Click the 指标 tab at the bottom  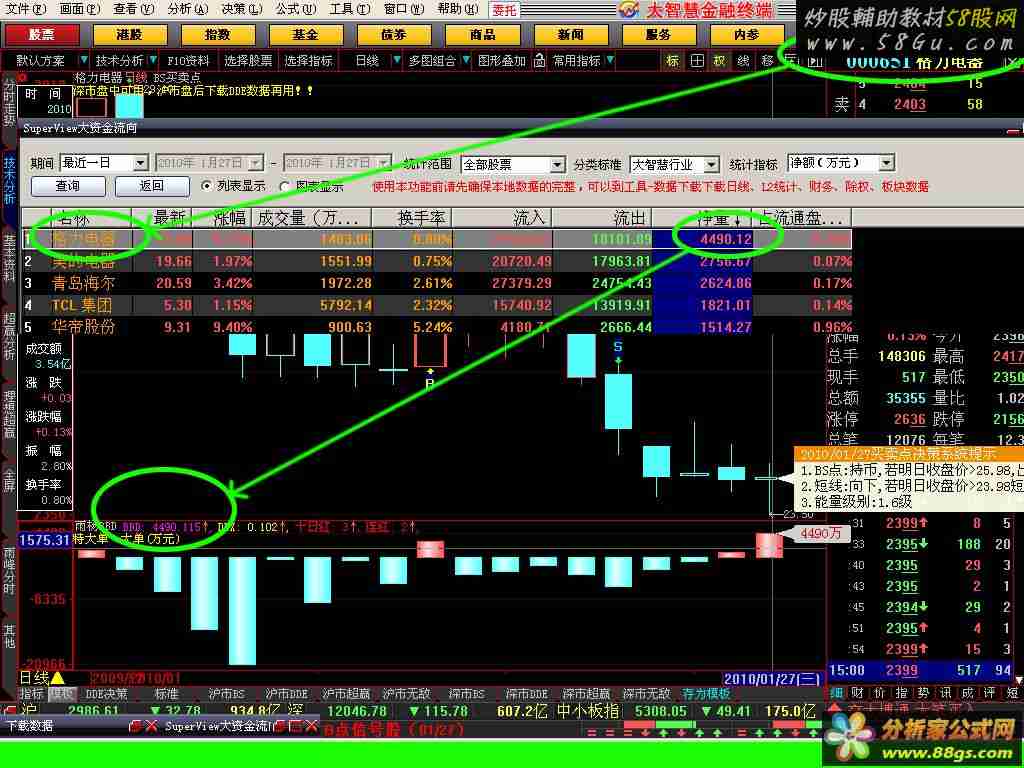[x=31, y=694]
